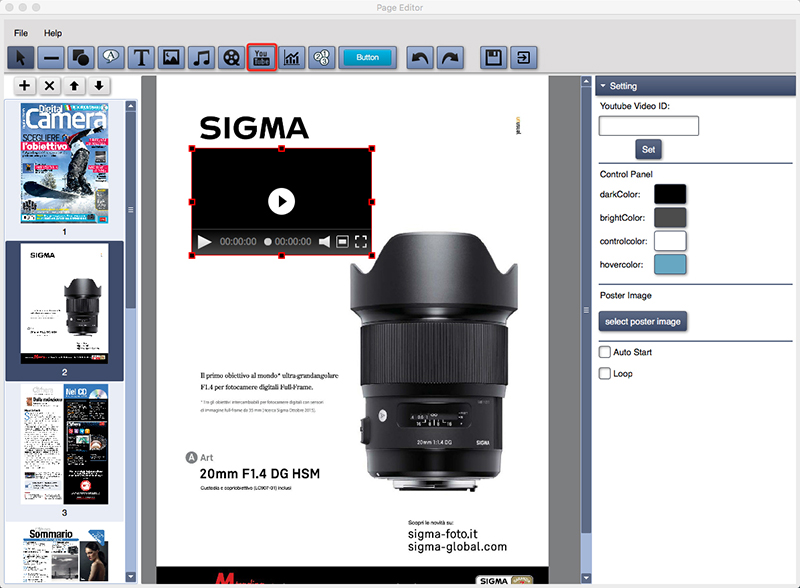Click the save icon

(x=493, y=57)
